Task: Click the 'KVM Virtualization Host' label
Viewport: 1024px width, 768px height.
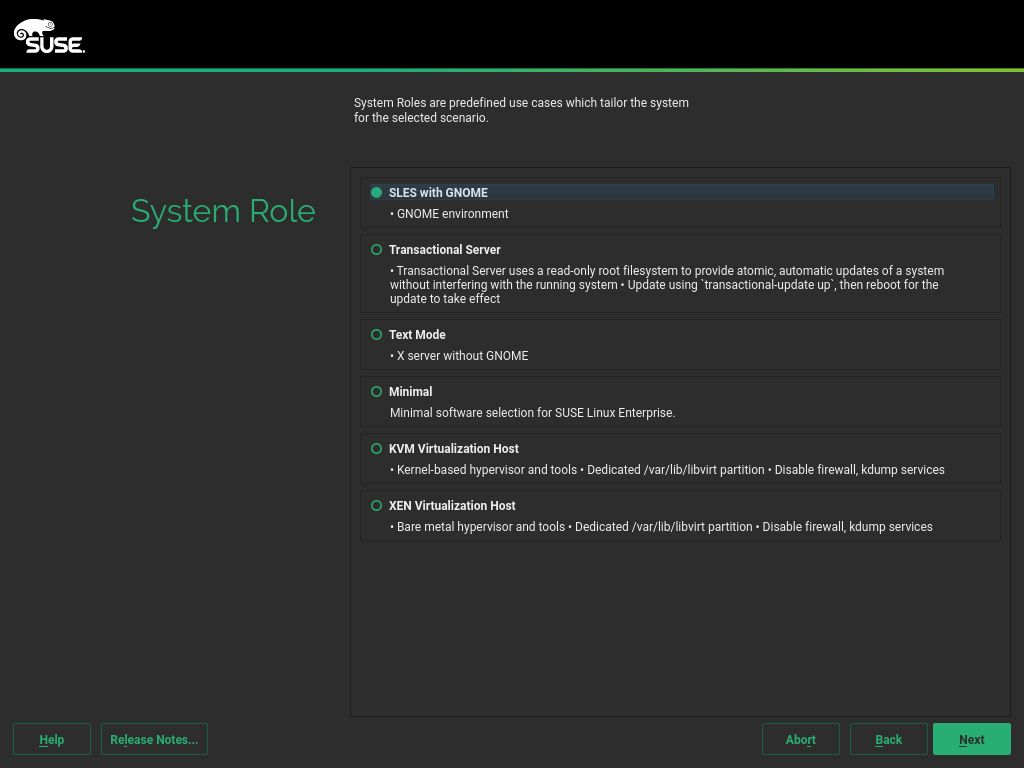Action: [454, 449]
